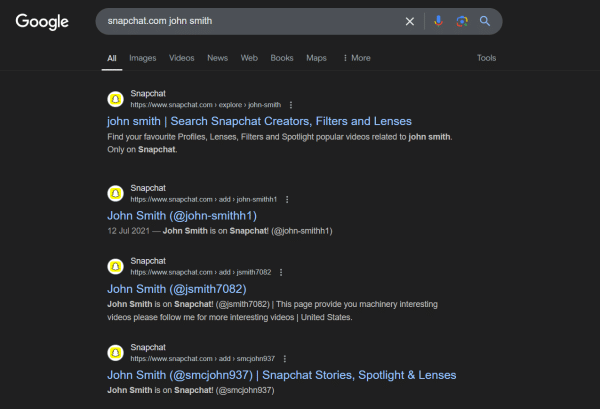This screenshot has width=600, height=409.
Task: Click snippet 'Find your favourite Profiles, Lenses'
Action: [x=279, y=143]
